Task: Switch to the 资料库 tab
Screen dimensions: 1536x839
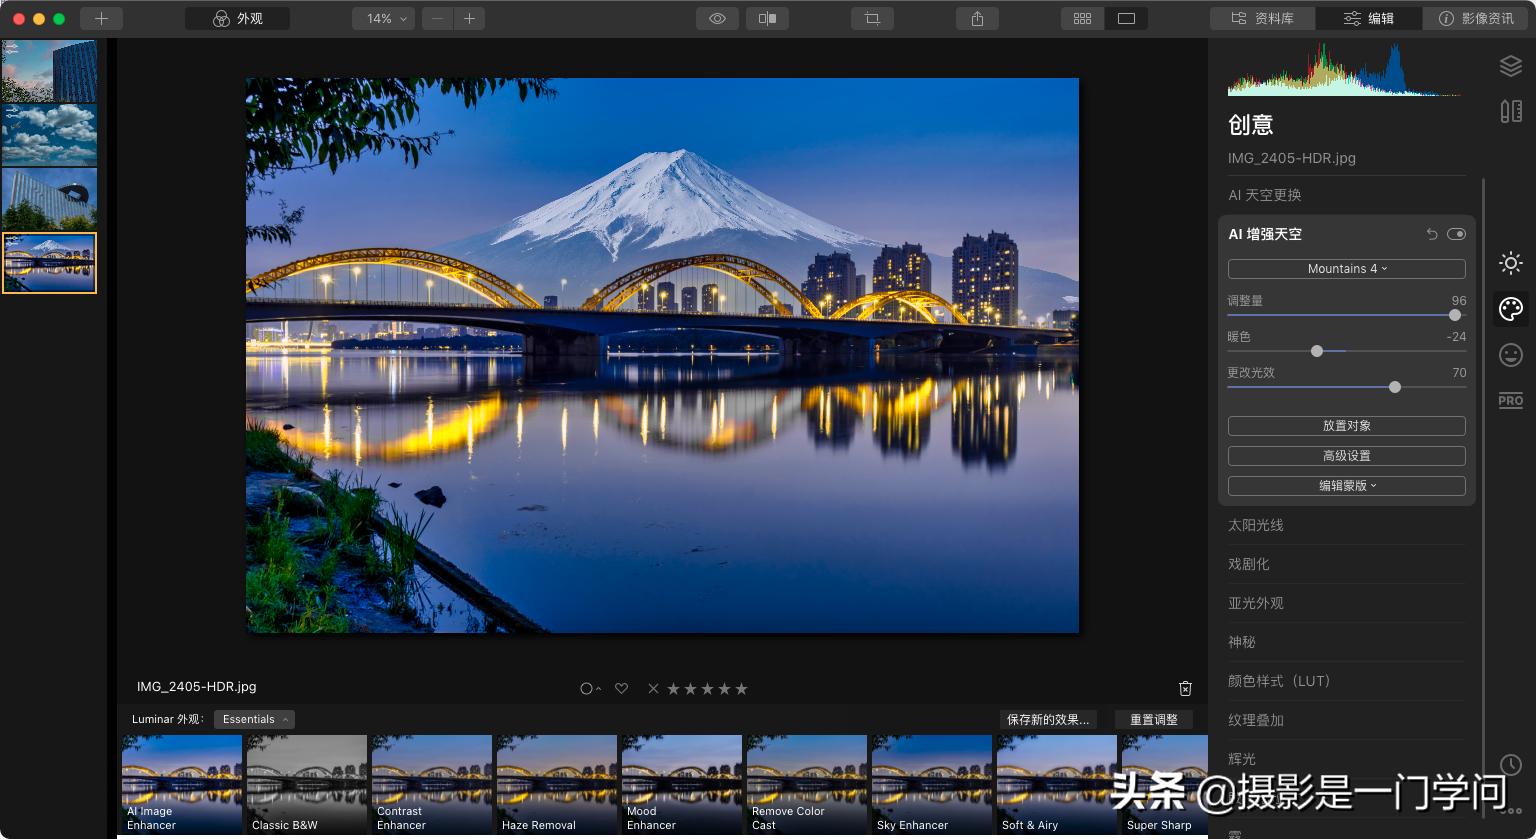Action: [1262, 18]
